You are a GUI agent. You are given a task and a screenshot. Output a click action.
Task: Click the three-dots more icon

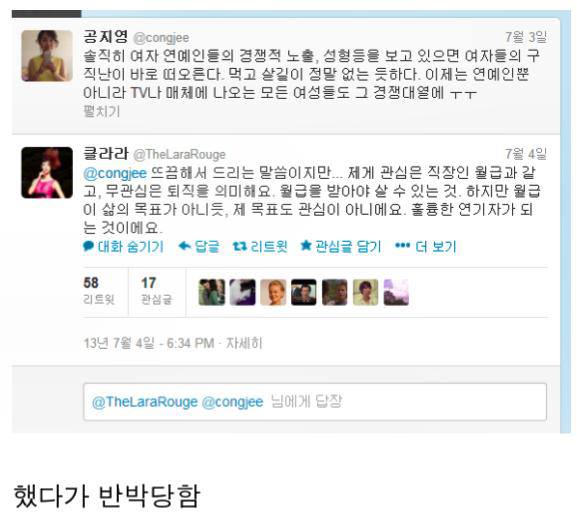402,245
